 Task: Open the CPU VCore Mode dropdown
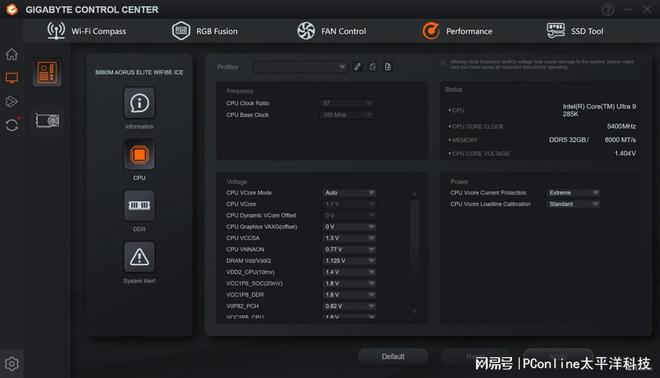(349, 193)
